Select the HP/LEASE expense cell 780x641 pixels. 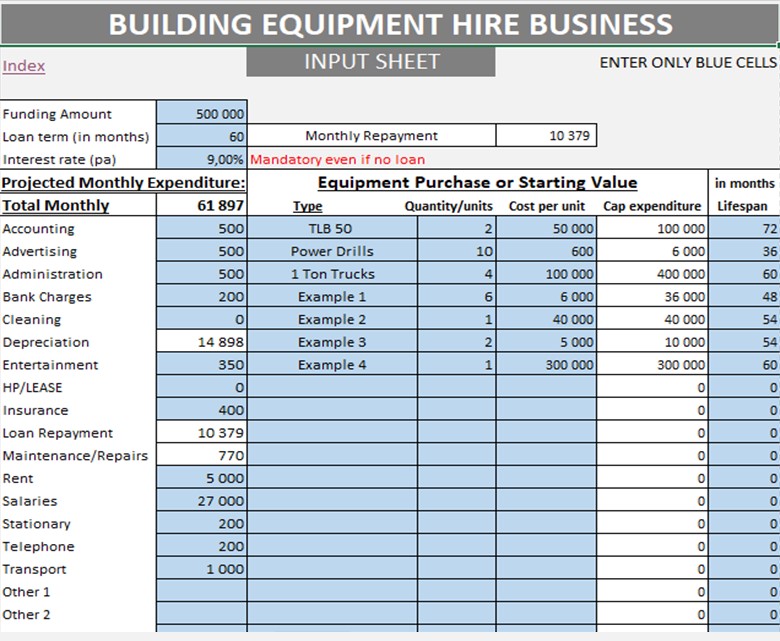(202, 387)
